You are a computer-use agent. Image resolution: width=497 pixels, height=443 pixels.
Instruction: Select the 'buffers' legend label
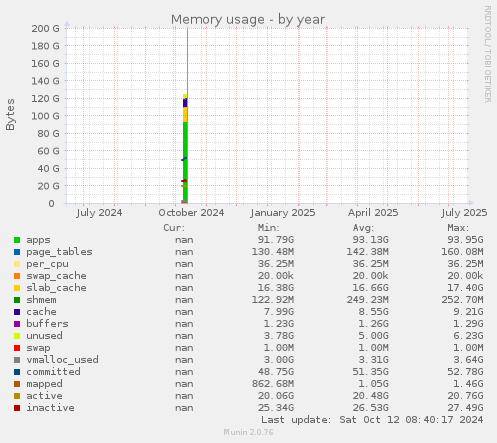[47, 324]
